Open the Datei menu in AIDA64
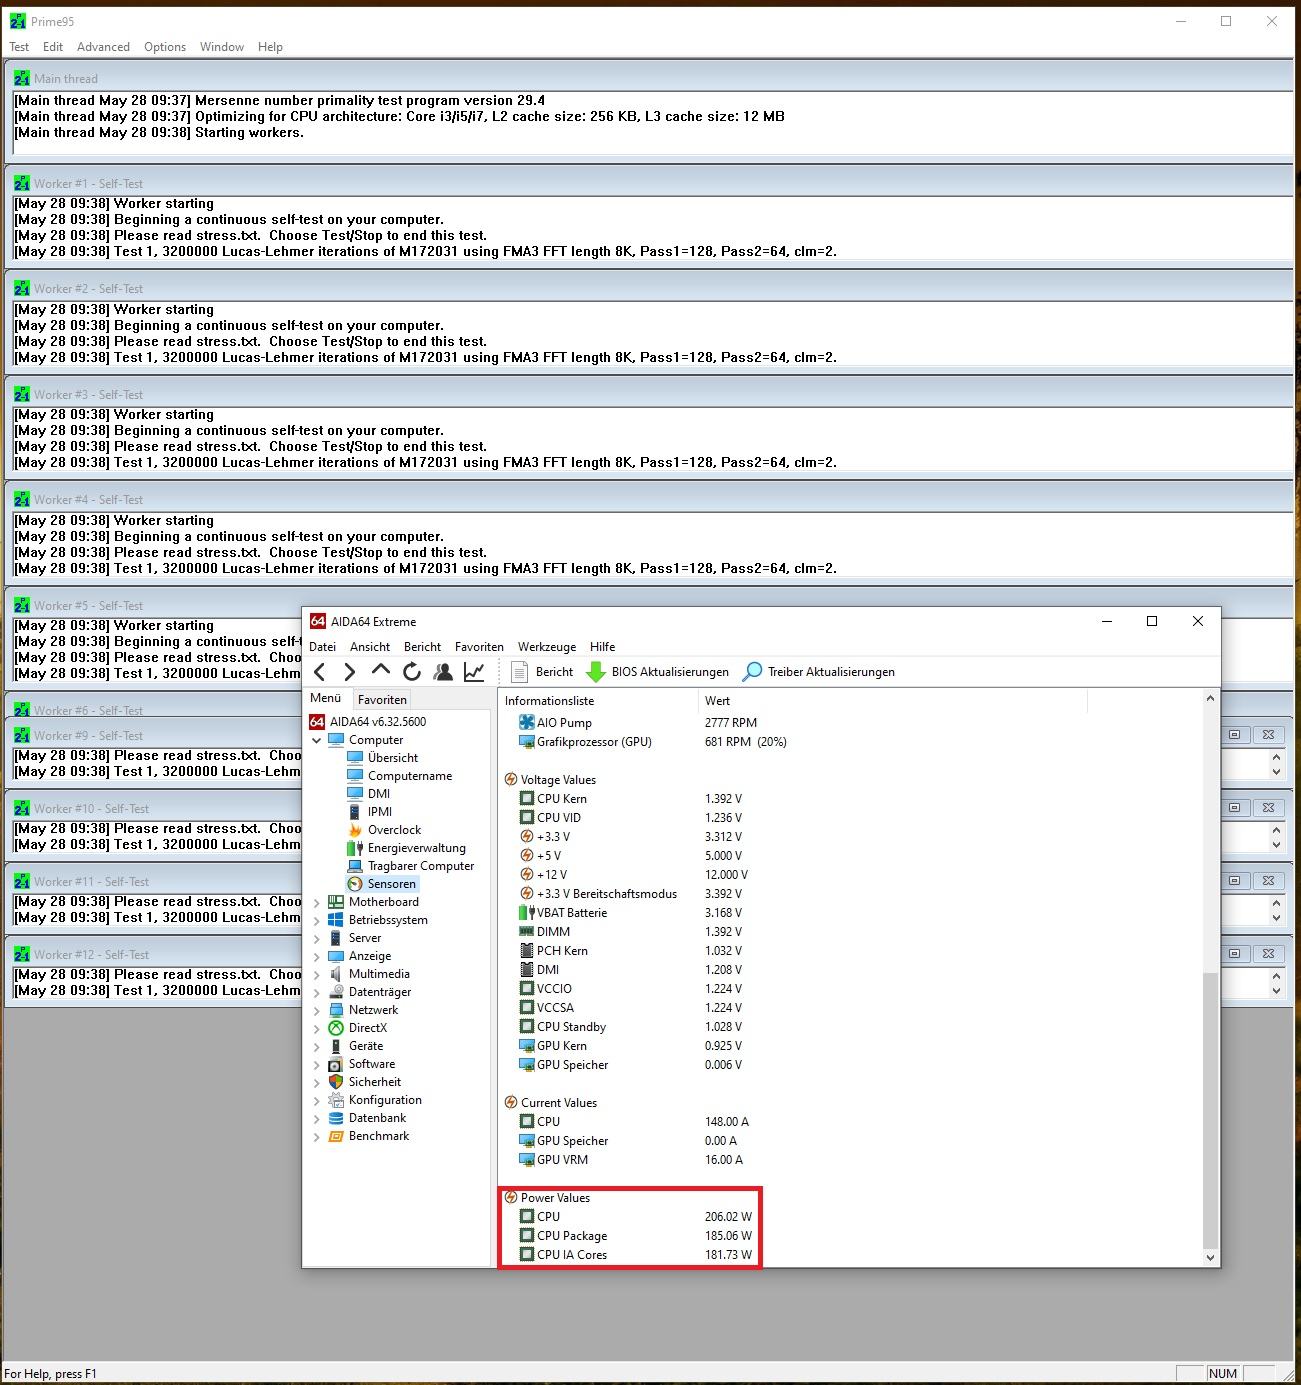This screenshot has width=1301, height=1385. (x=322, y=647)
